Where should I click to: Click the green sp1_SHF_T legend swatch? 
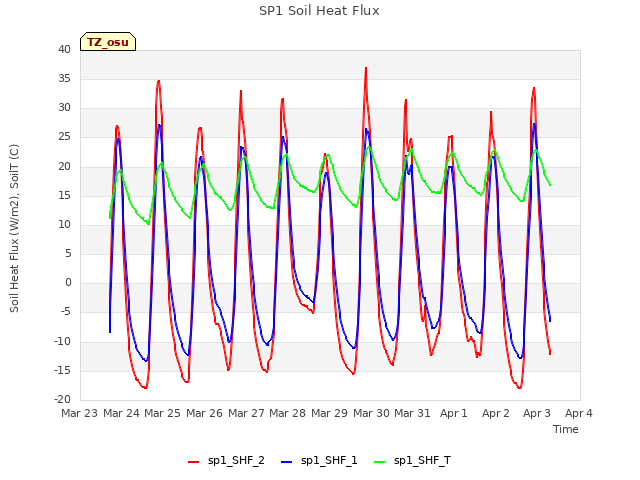click(x=380, y=462)
